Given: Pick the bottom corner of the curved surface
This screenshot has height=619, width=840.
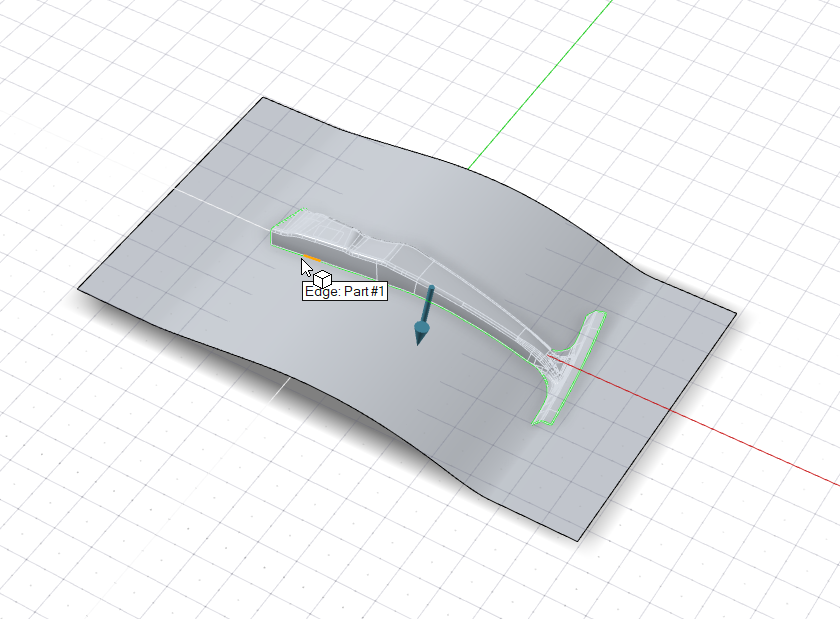Looking at the screenshot, I should coord(579,541).
